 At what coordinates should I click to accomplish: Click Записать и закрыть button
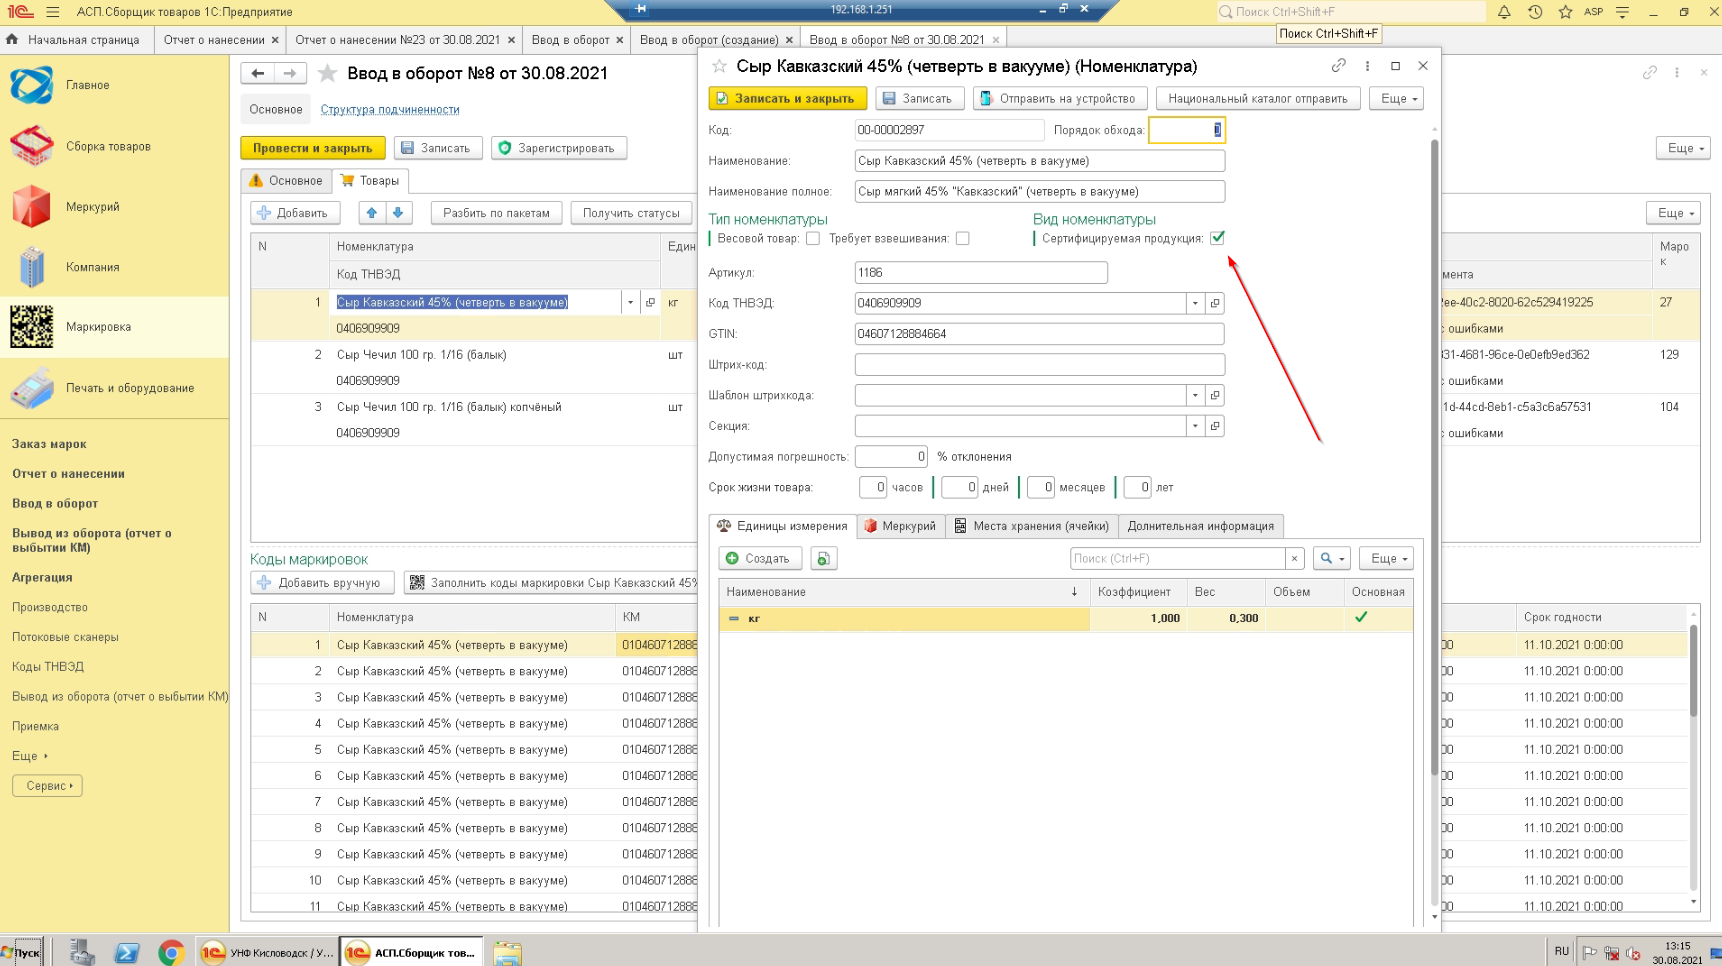(787, 99)
